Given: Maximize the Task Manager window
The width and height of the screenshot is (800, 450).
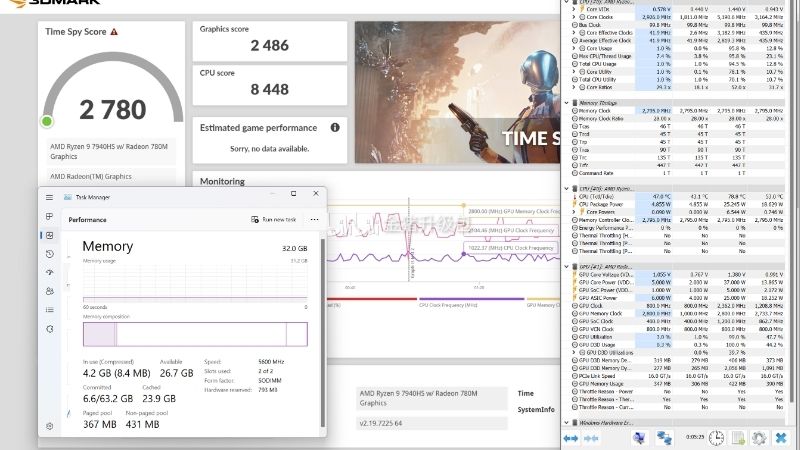Looking at the screenshot, I should click(293, 194).
